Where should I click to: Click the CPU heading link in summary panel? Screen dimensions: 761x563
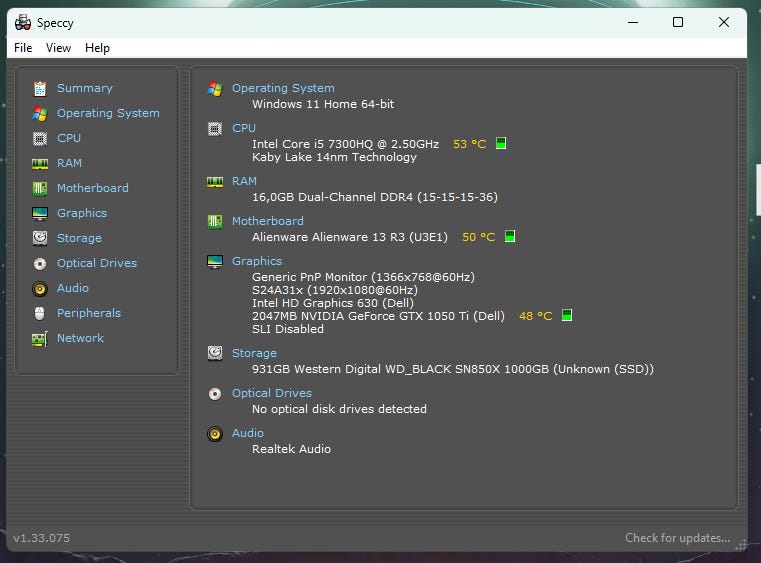[x=244, y=128]
